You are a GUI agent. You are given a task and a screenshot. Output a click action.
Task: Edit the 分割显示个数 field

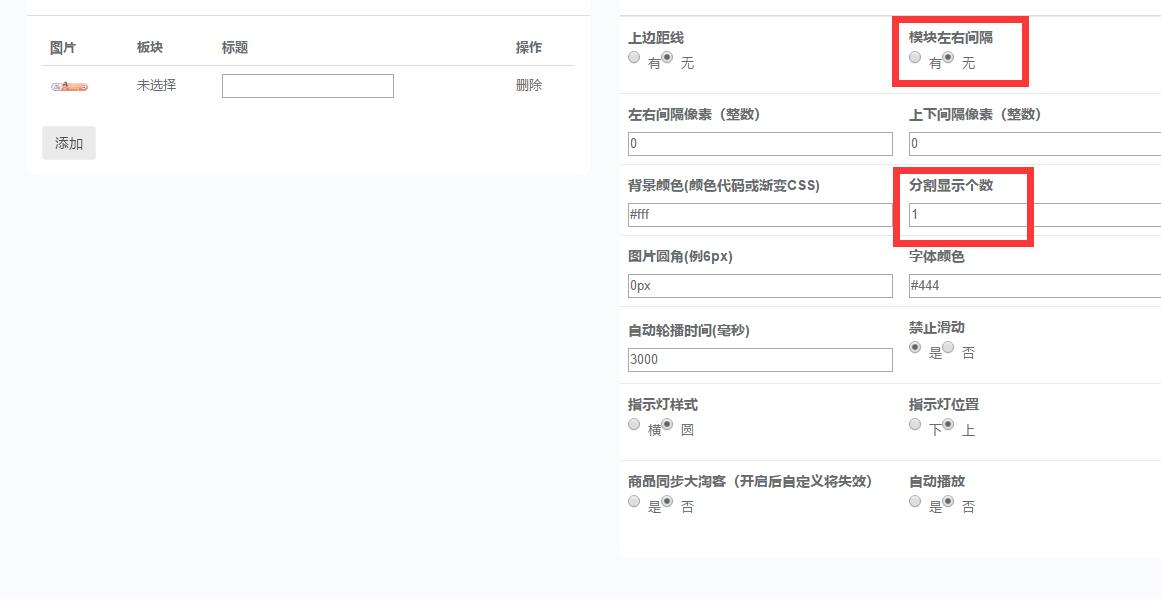(1035, 215)
